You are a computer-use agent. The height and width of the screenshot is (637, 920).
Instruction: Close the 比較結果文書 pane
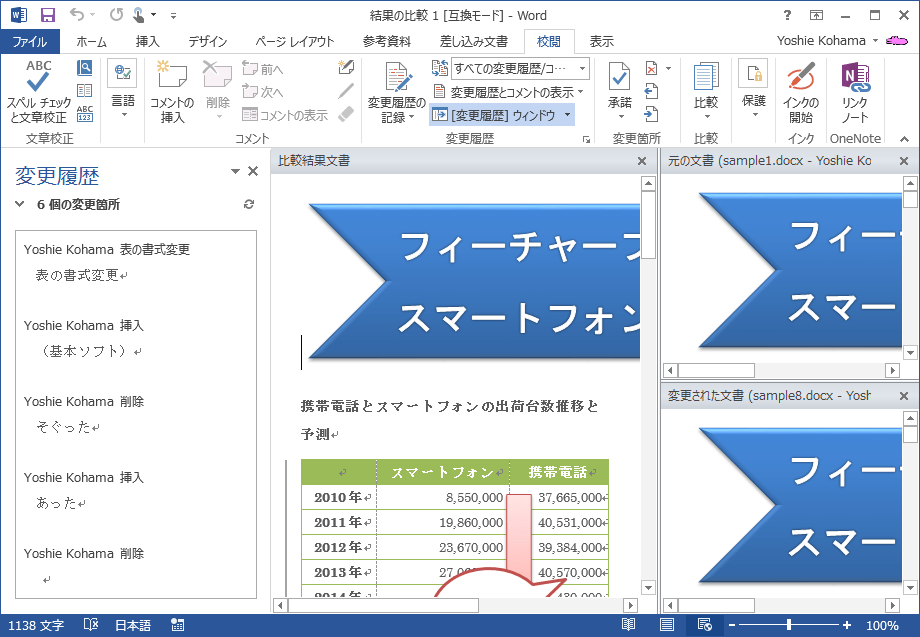(x=642, y=161)
